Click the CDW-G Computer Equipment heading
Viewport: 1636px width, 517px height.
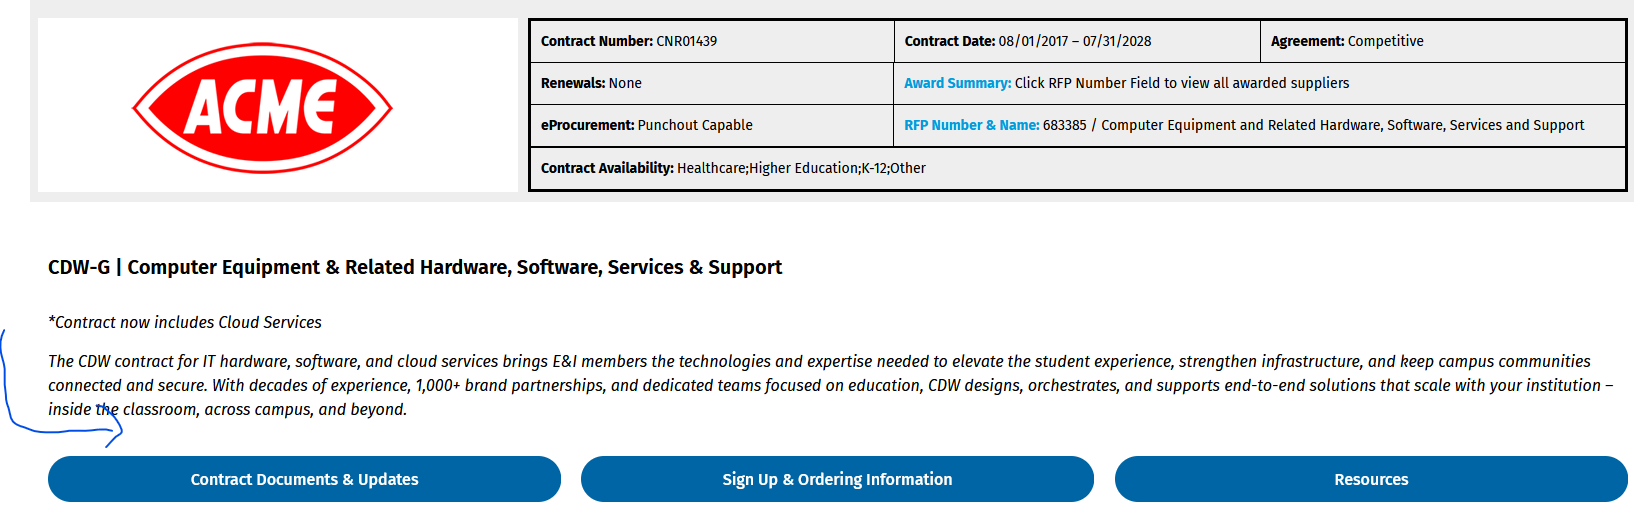[415, 267]
